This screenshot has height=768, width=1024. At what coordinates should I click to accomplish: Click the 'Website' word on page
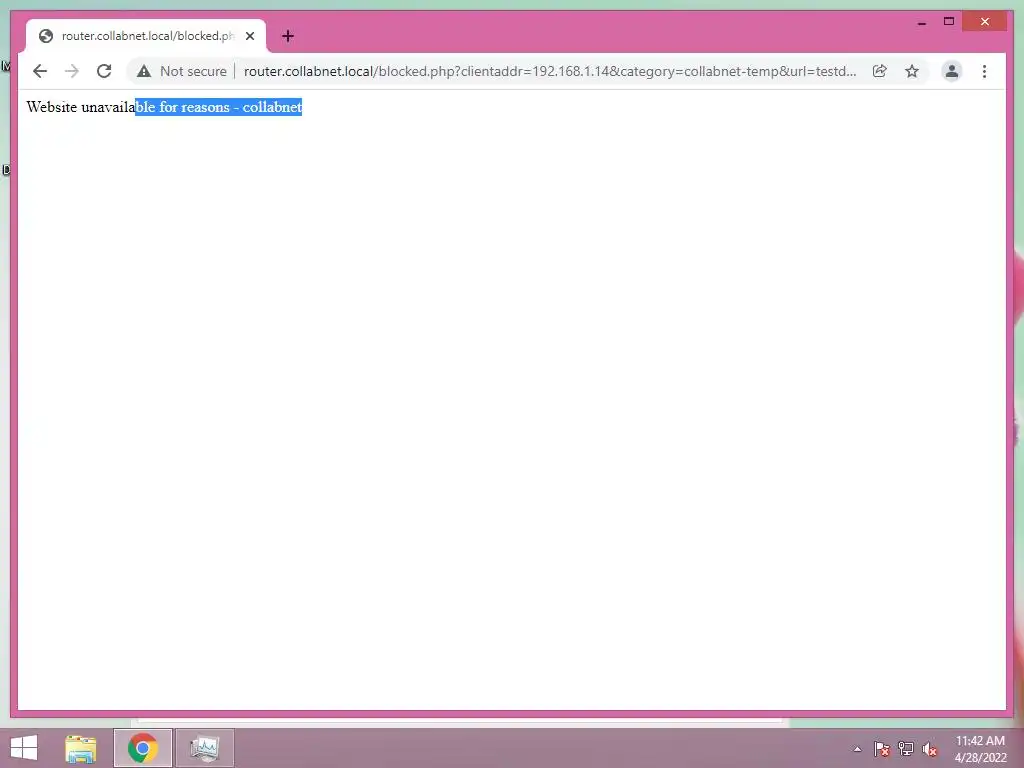tap(52, 107)
